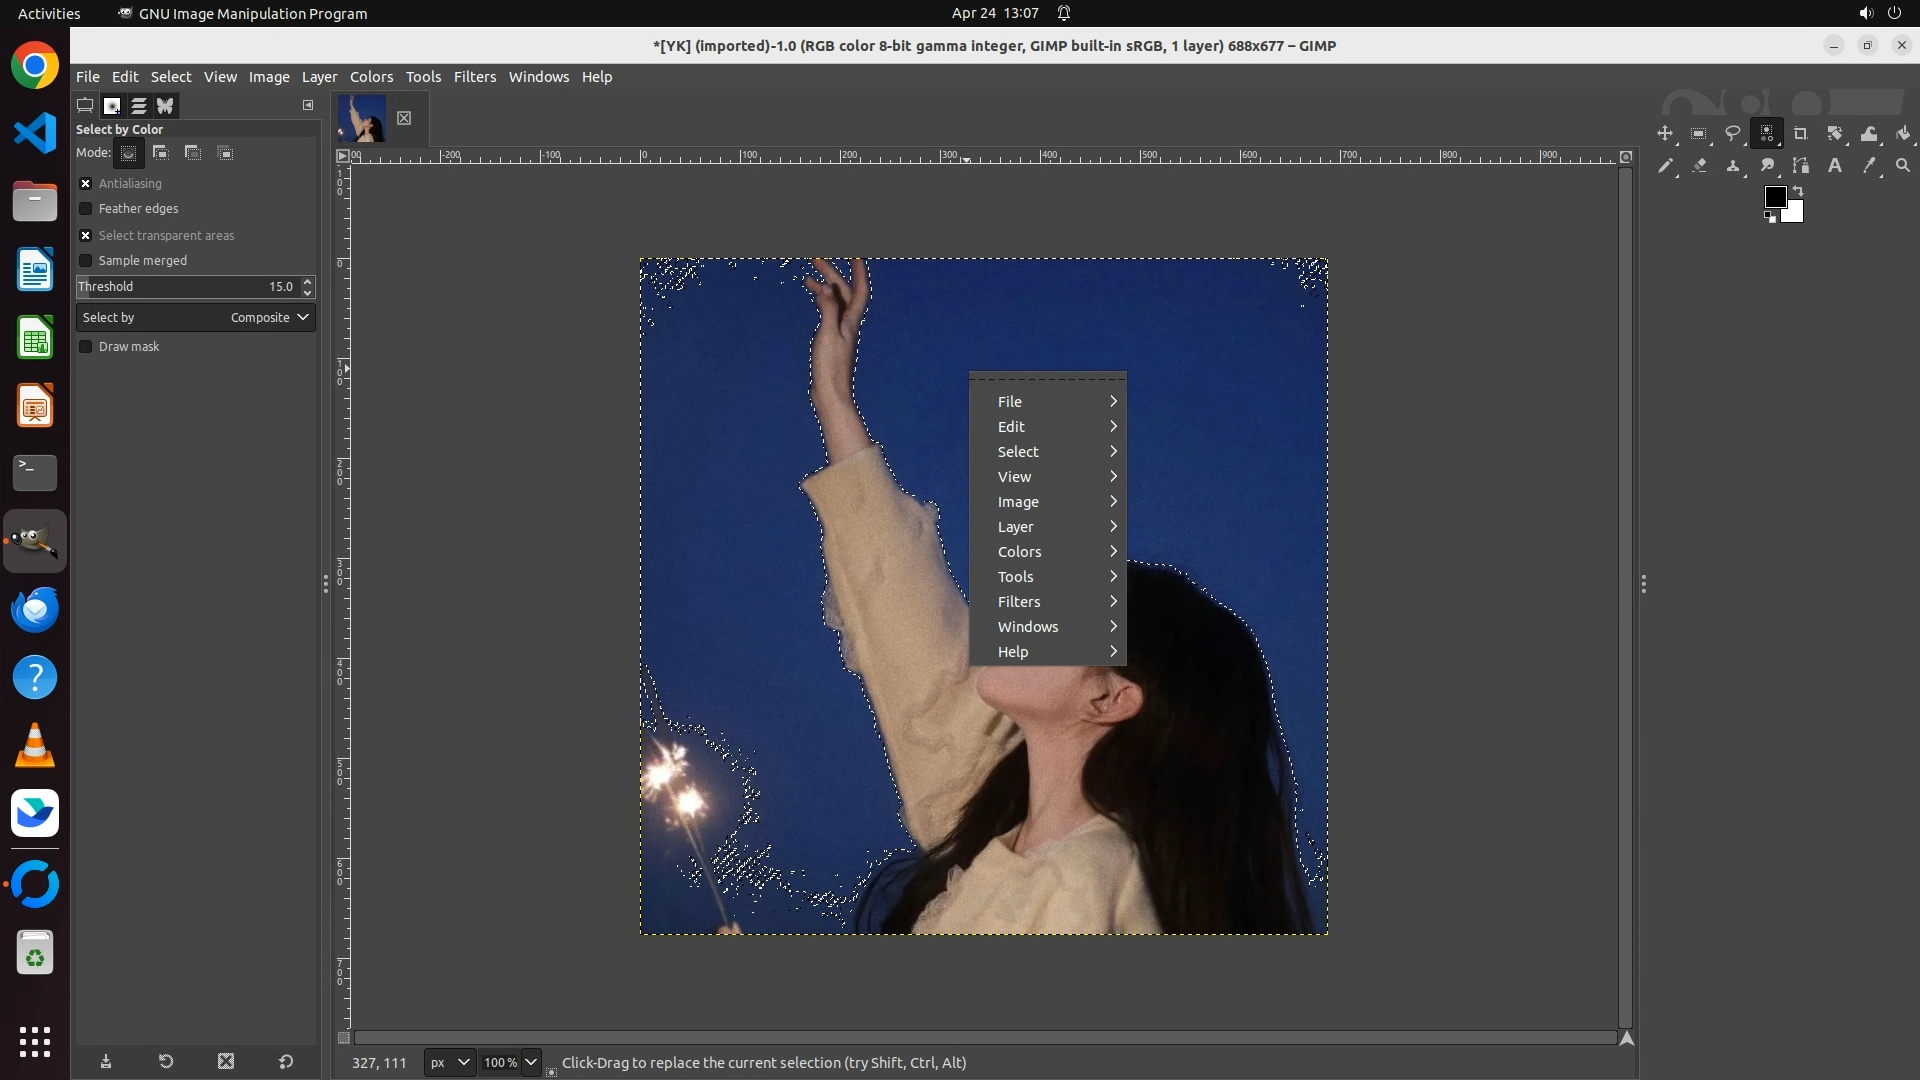The width and height of the screenshot is (1920, 1080).
Task: Open the px unit dropdown
Action: coord(449,1062)
